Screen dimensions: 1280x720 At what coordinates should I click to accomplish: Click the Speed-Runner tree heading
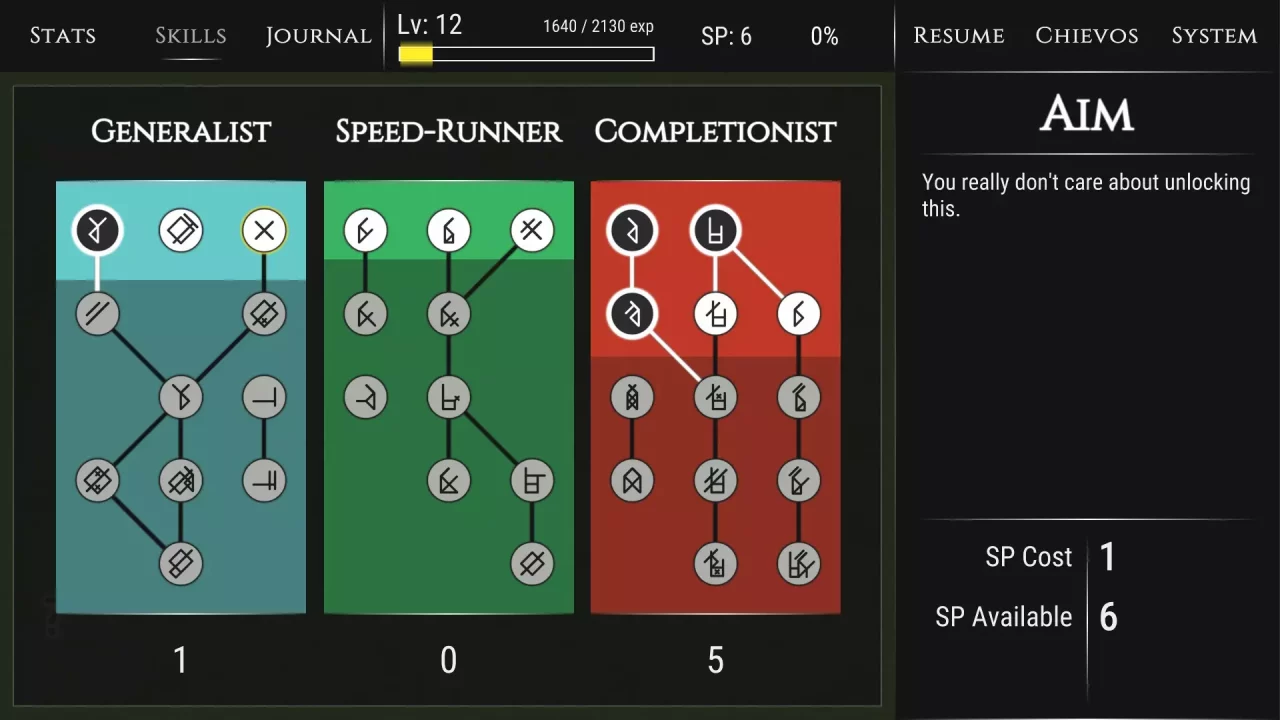click(449, 131)
